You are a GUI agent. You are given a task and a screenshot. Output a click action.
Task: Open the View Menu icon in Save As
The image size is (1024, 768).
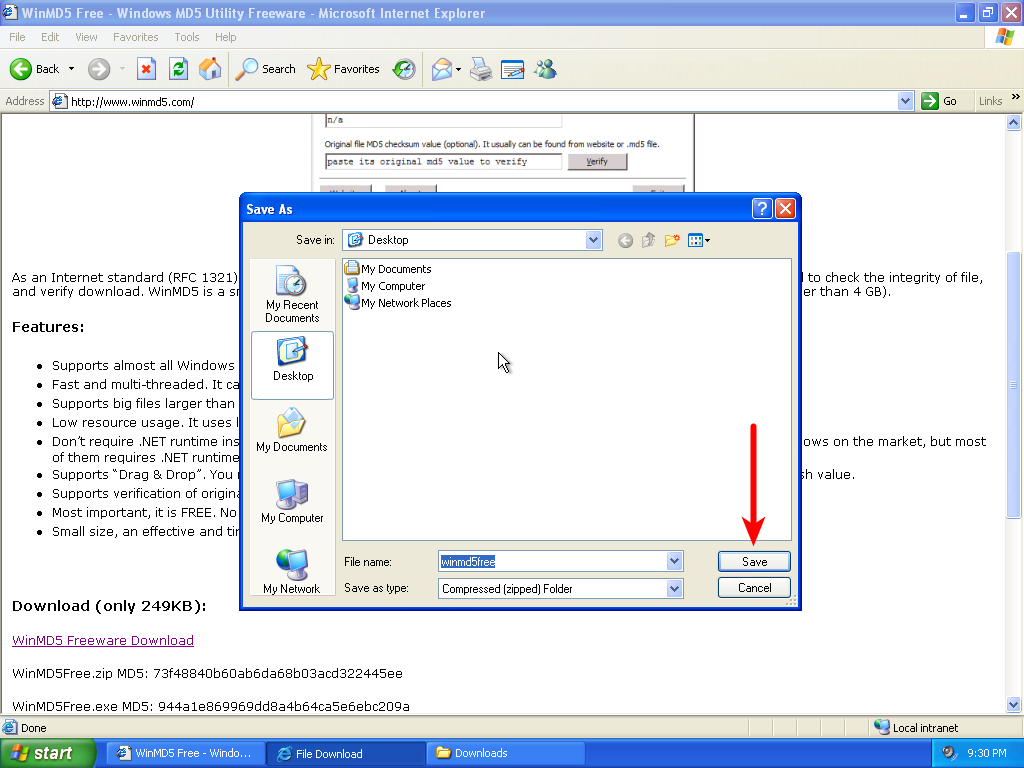click(x=698, y=240)
